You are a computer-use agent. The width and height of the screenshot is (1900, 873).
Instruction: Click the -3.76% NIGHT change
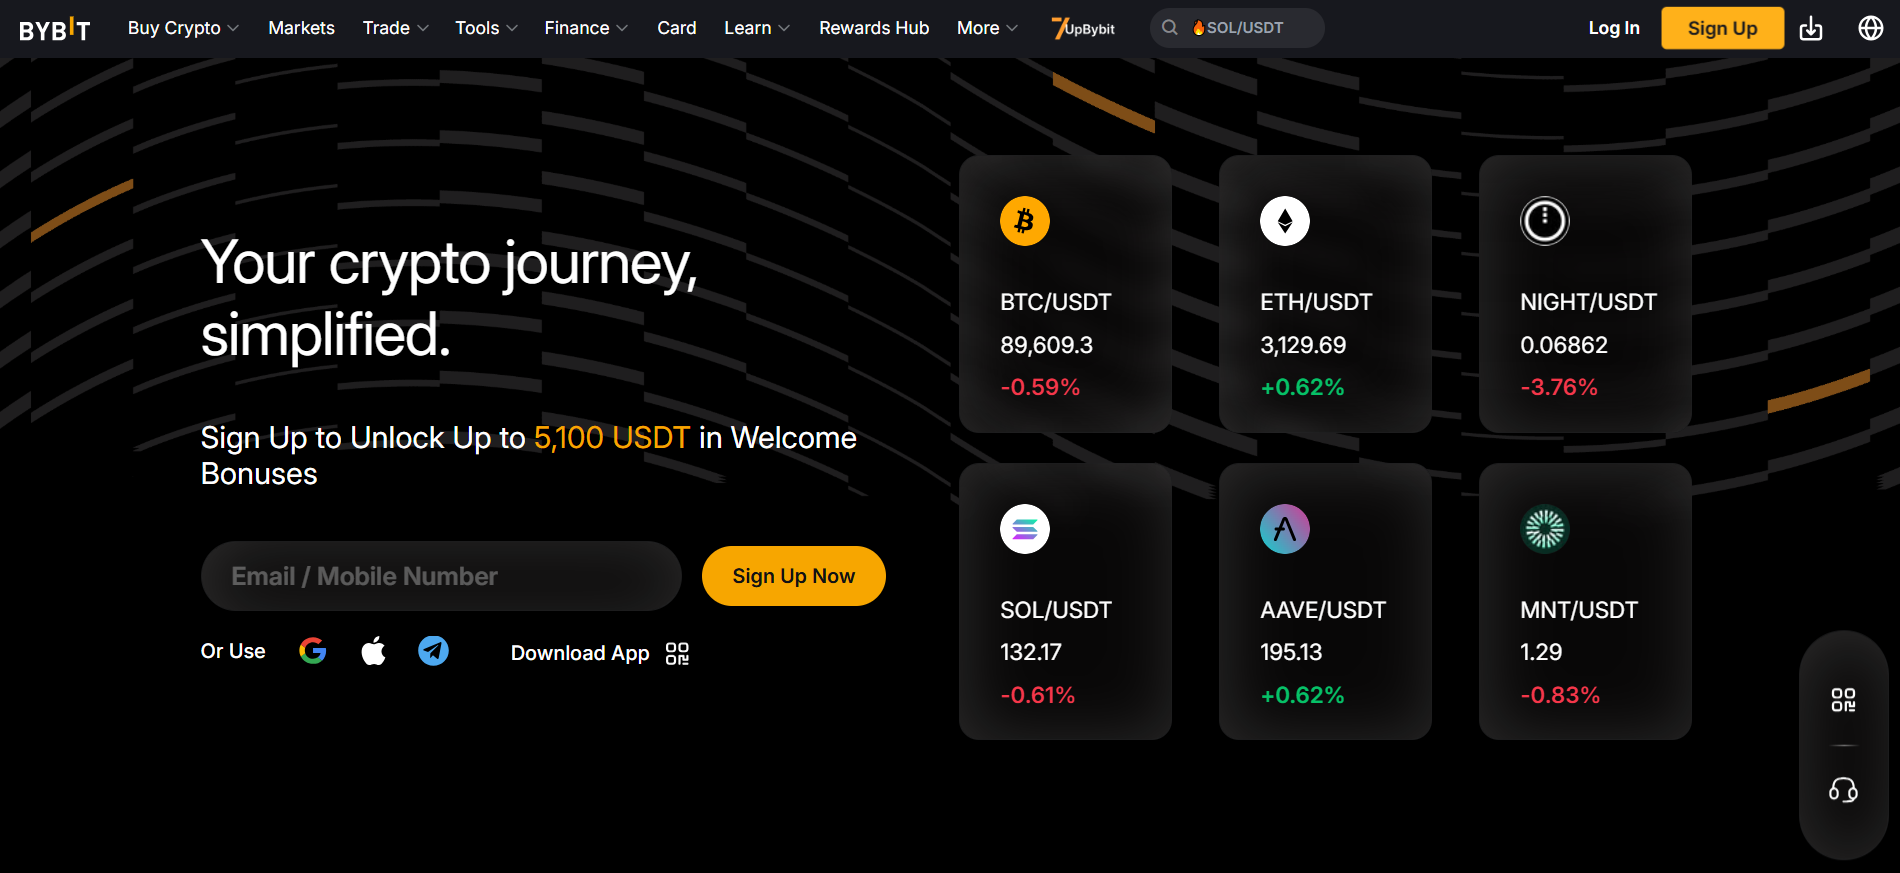[x=1559, y=387]
